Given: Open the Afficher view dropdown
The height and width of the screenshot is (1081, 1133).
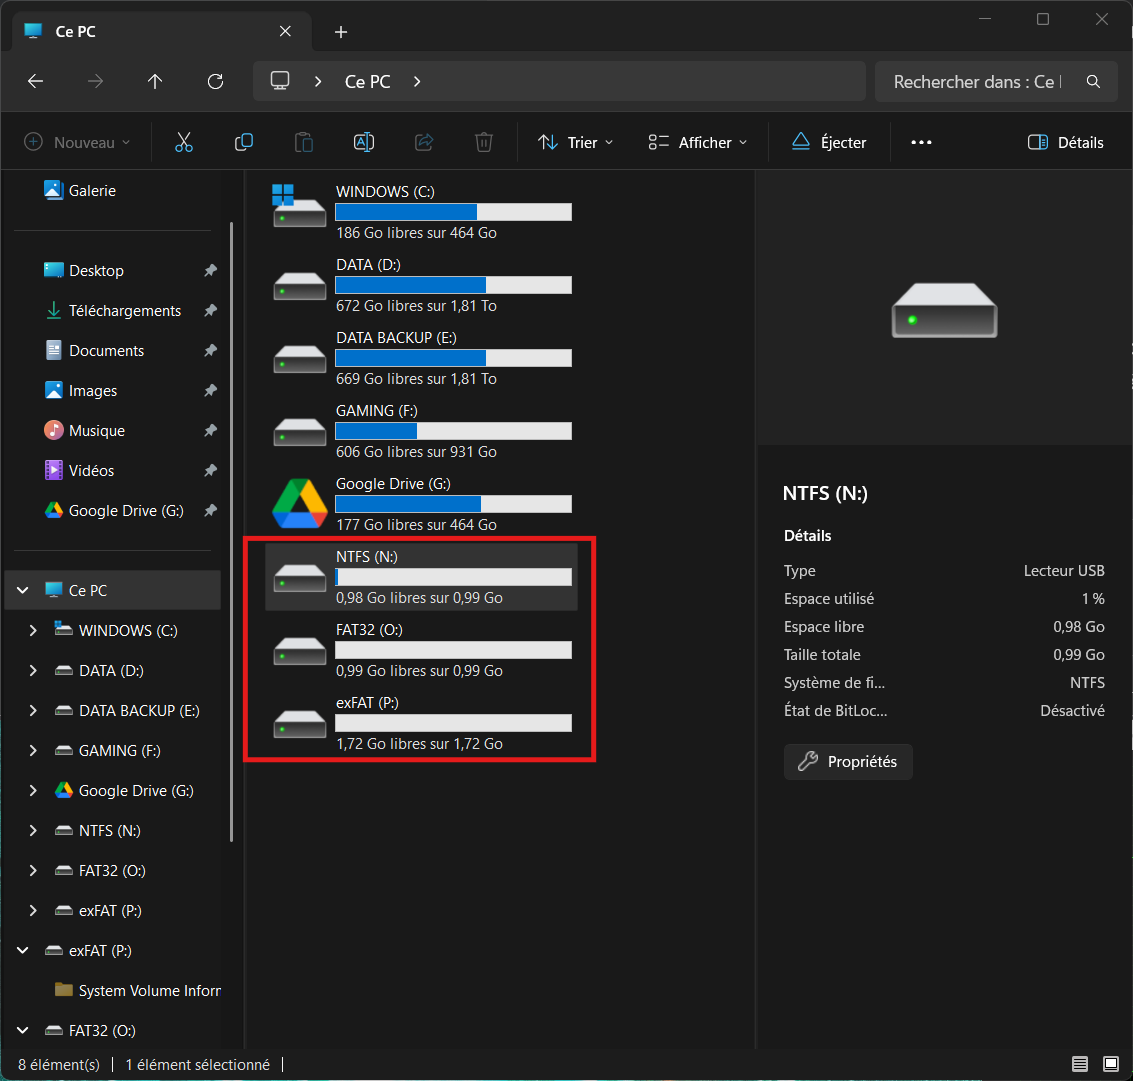Looking at the screenshot, I should (x=698, y=142).
